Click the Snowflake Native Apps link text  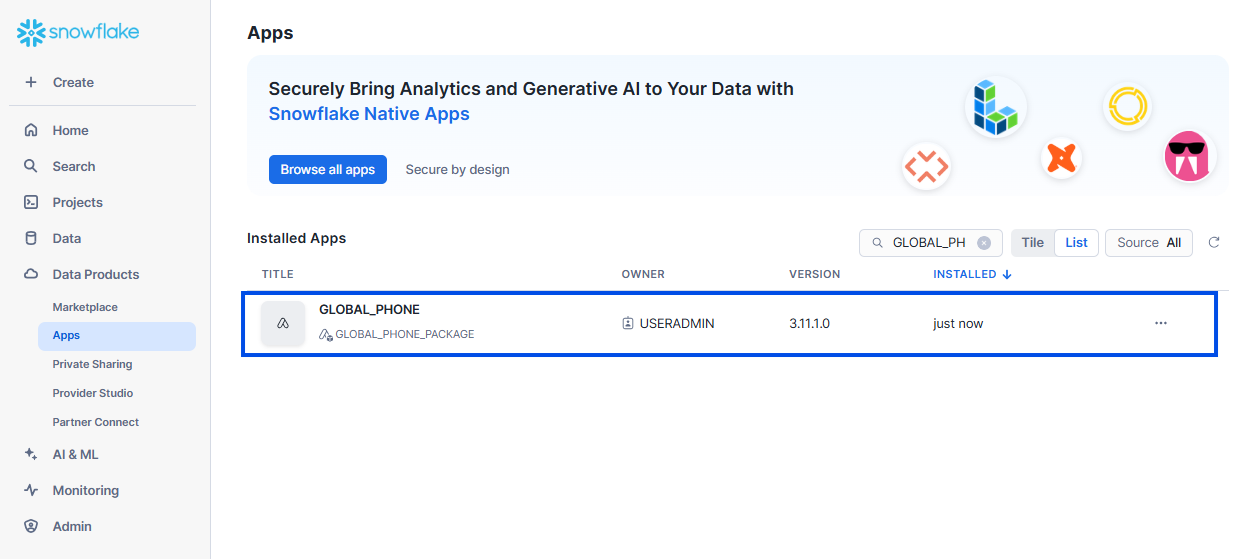point(369,114)
